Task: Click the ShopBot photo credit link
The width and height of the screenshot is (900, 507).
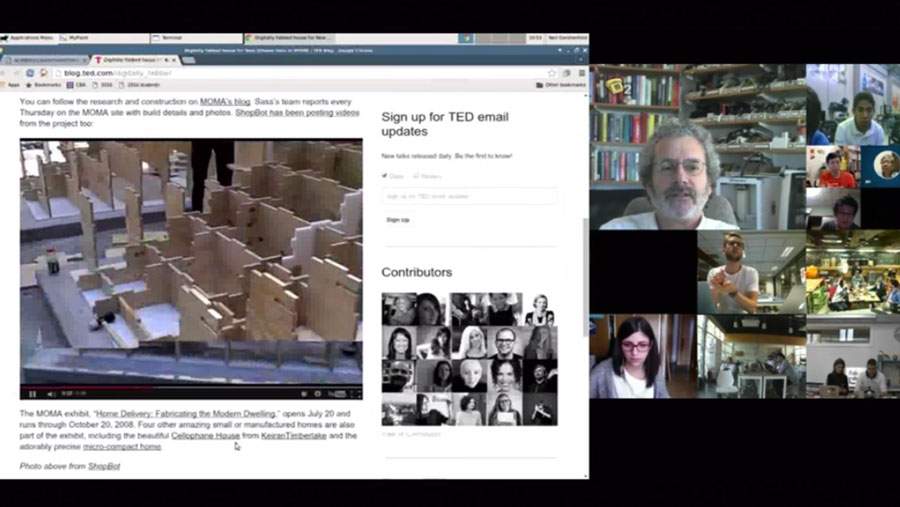Action: tap(104, 466)
